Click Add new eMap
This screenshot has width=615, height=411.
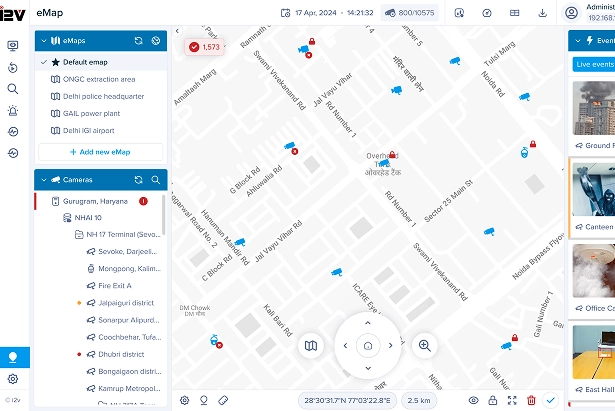pyautogui.click(x=100, y=152)
